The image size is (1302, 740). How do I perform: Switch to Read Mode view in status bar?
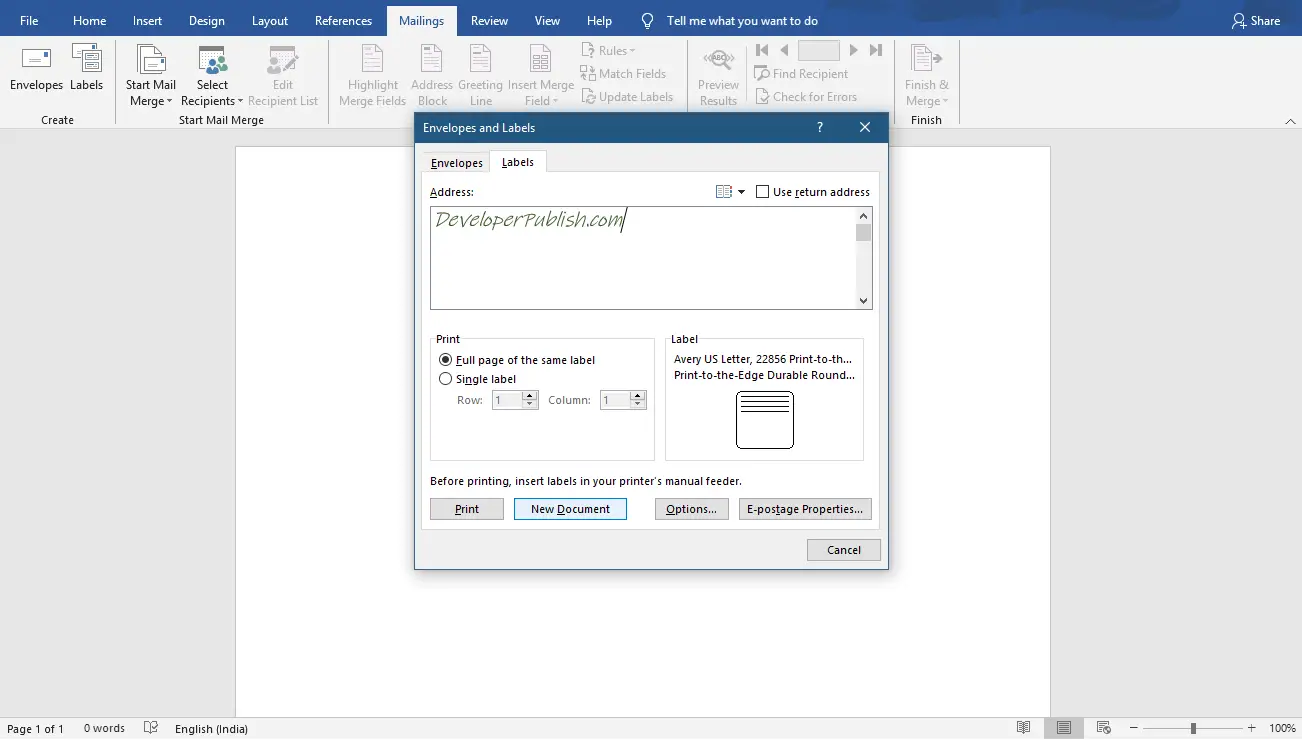pyautogui.click(x=1023, y=727)
